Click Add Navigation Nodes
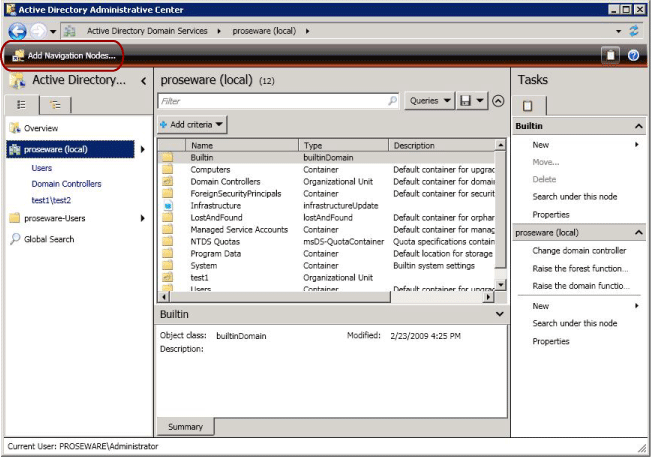 [x=64, y=56]
